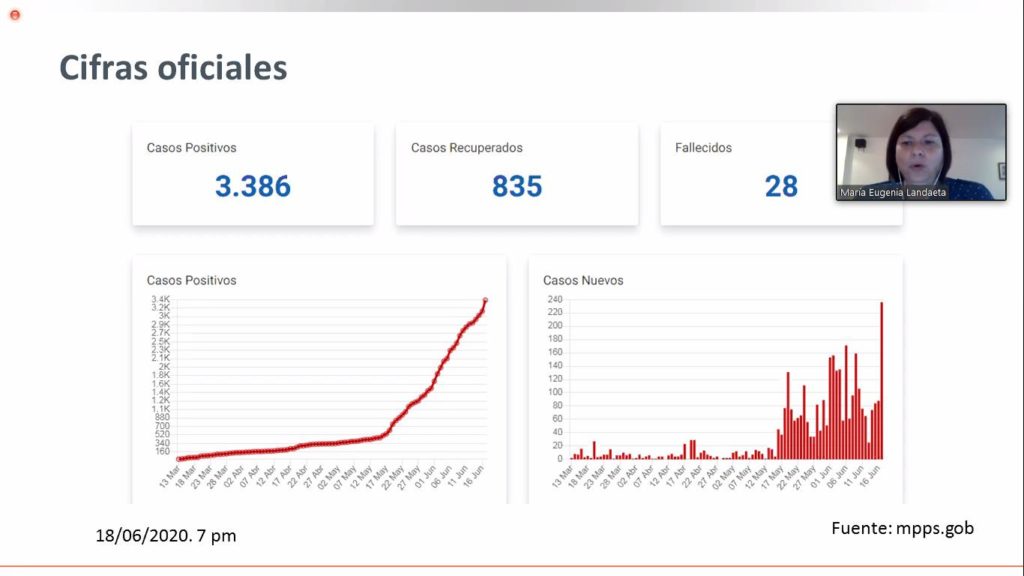Click the 3.386 positive cases number
The height and width of the screenshot is (576, 1024).
pyautogui.click(x=252, y=186)
